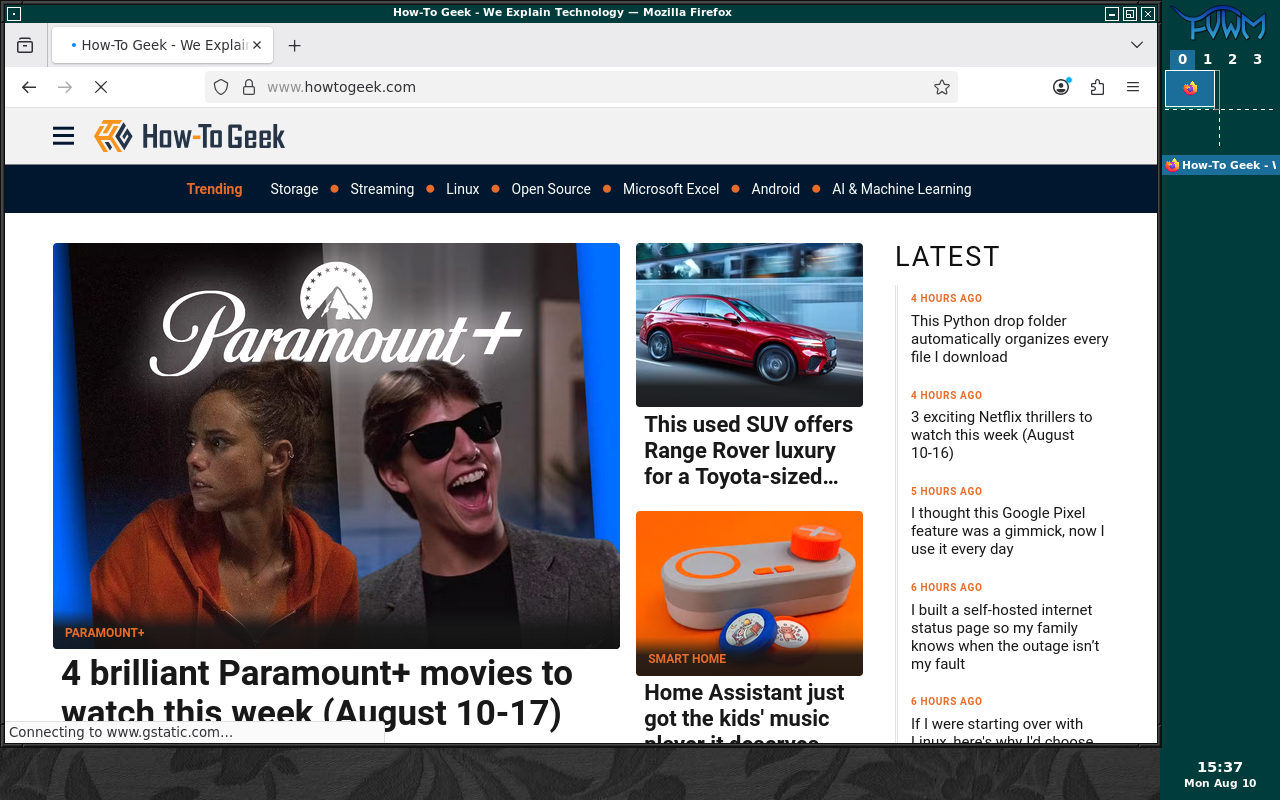Screen dimensions: 1280x800
Task: Switch to FVWM desktop 1
Action: coord(1208,59)
